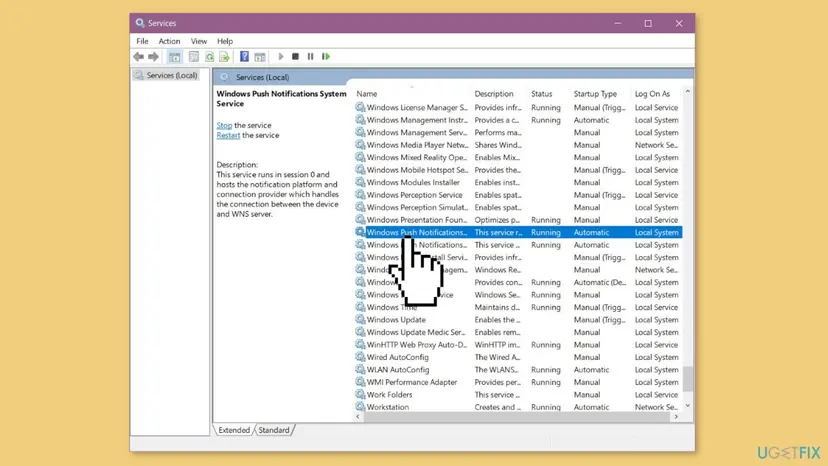Viewport: 828px width, 466px height.
Task: Click the Stop Service square icon
Action: (295, 57)
